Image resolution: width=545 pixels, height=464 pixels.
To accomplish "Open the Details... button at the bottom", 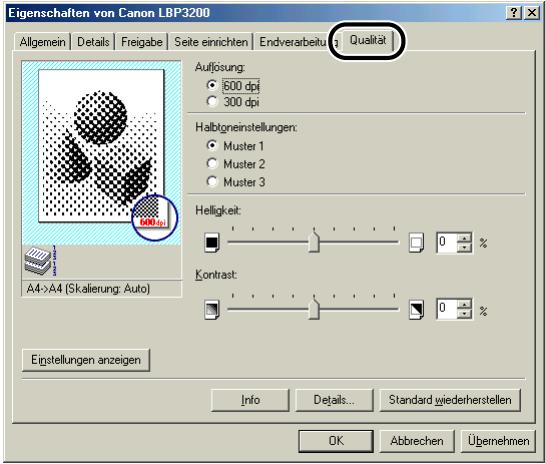I will pos(334,400).
